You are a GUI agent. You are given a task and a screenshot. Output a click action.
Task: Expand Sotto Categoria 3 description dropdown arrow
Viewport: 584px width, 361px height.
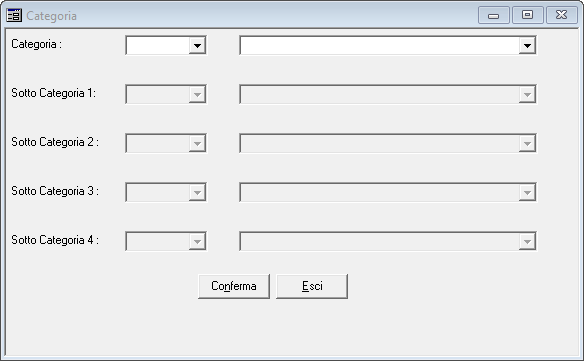point(527,192)
